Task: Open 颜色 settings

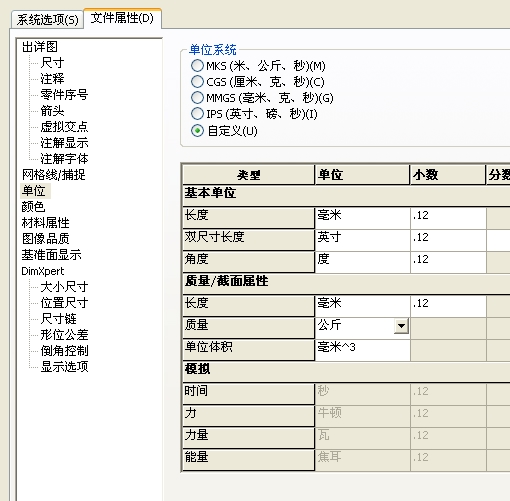Action: [x=33, y=207]
